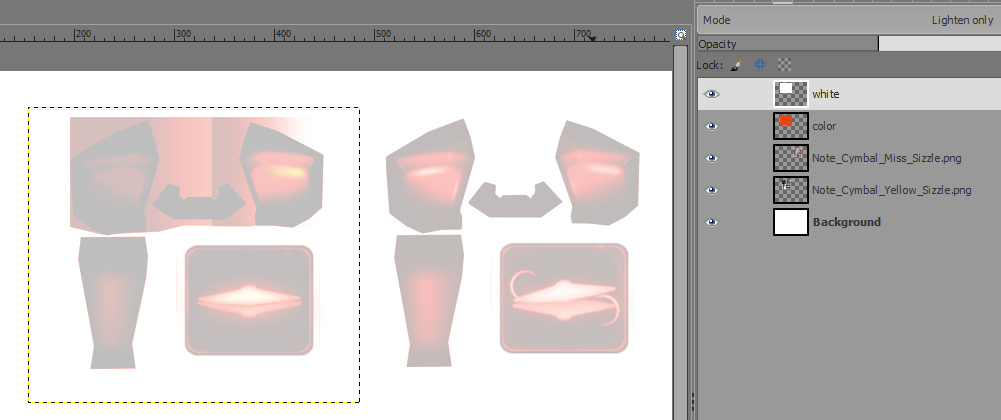The height and width of the screenshot is (420, 1001).
Task: Click the lock position and size icon
Action: coord(760,65)
